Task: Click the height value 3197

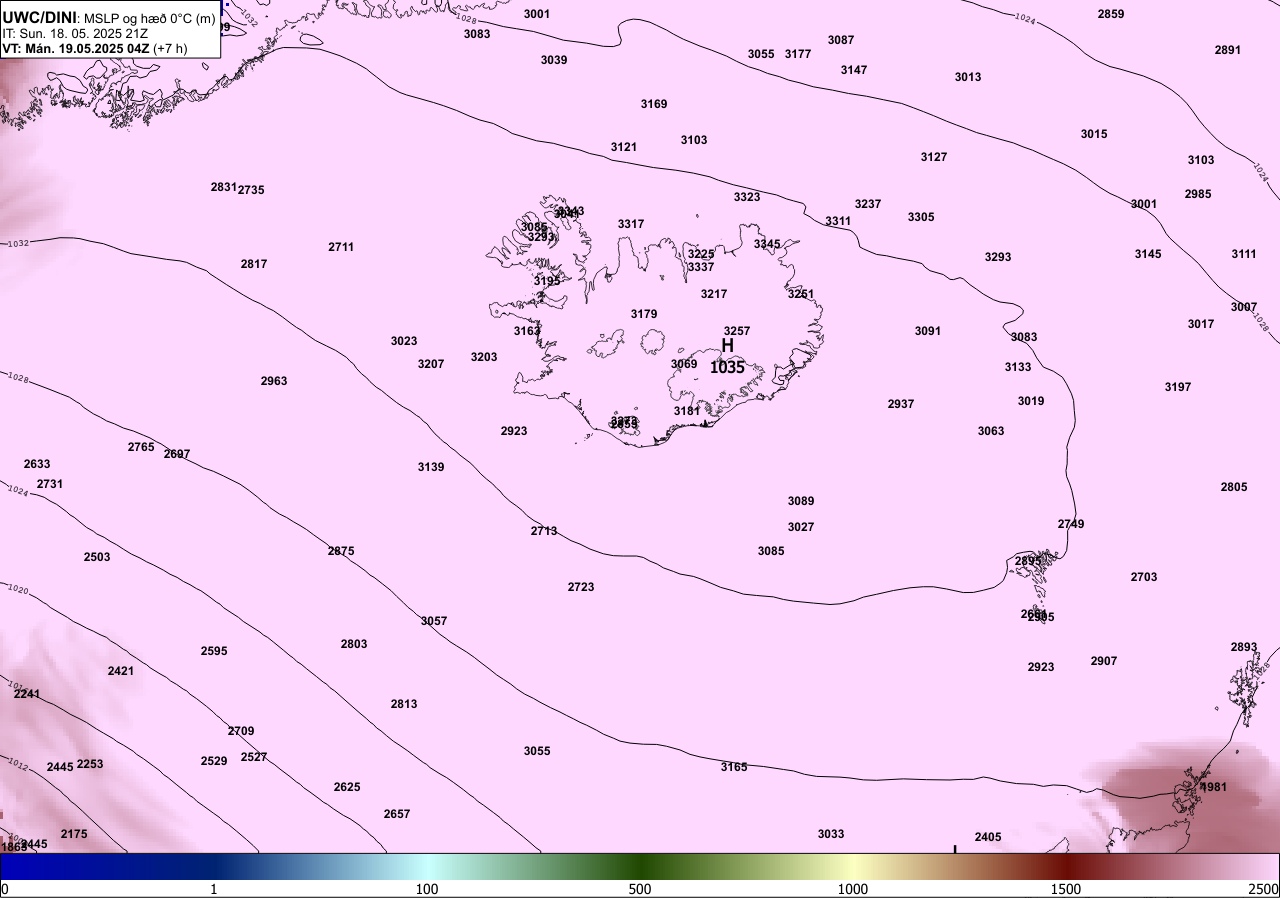Action: [1178, 387]
